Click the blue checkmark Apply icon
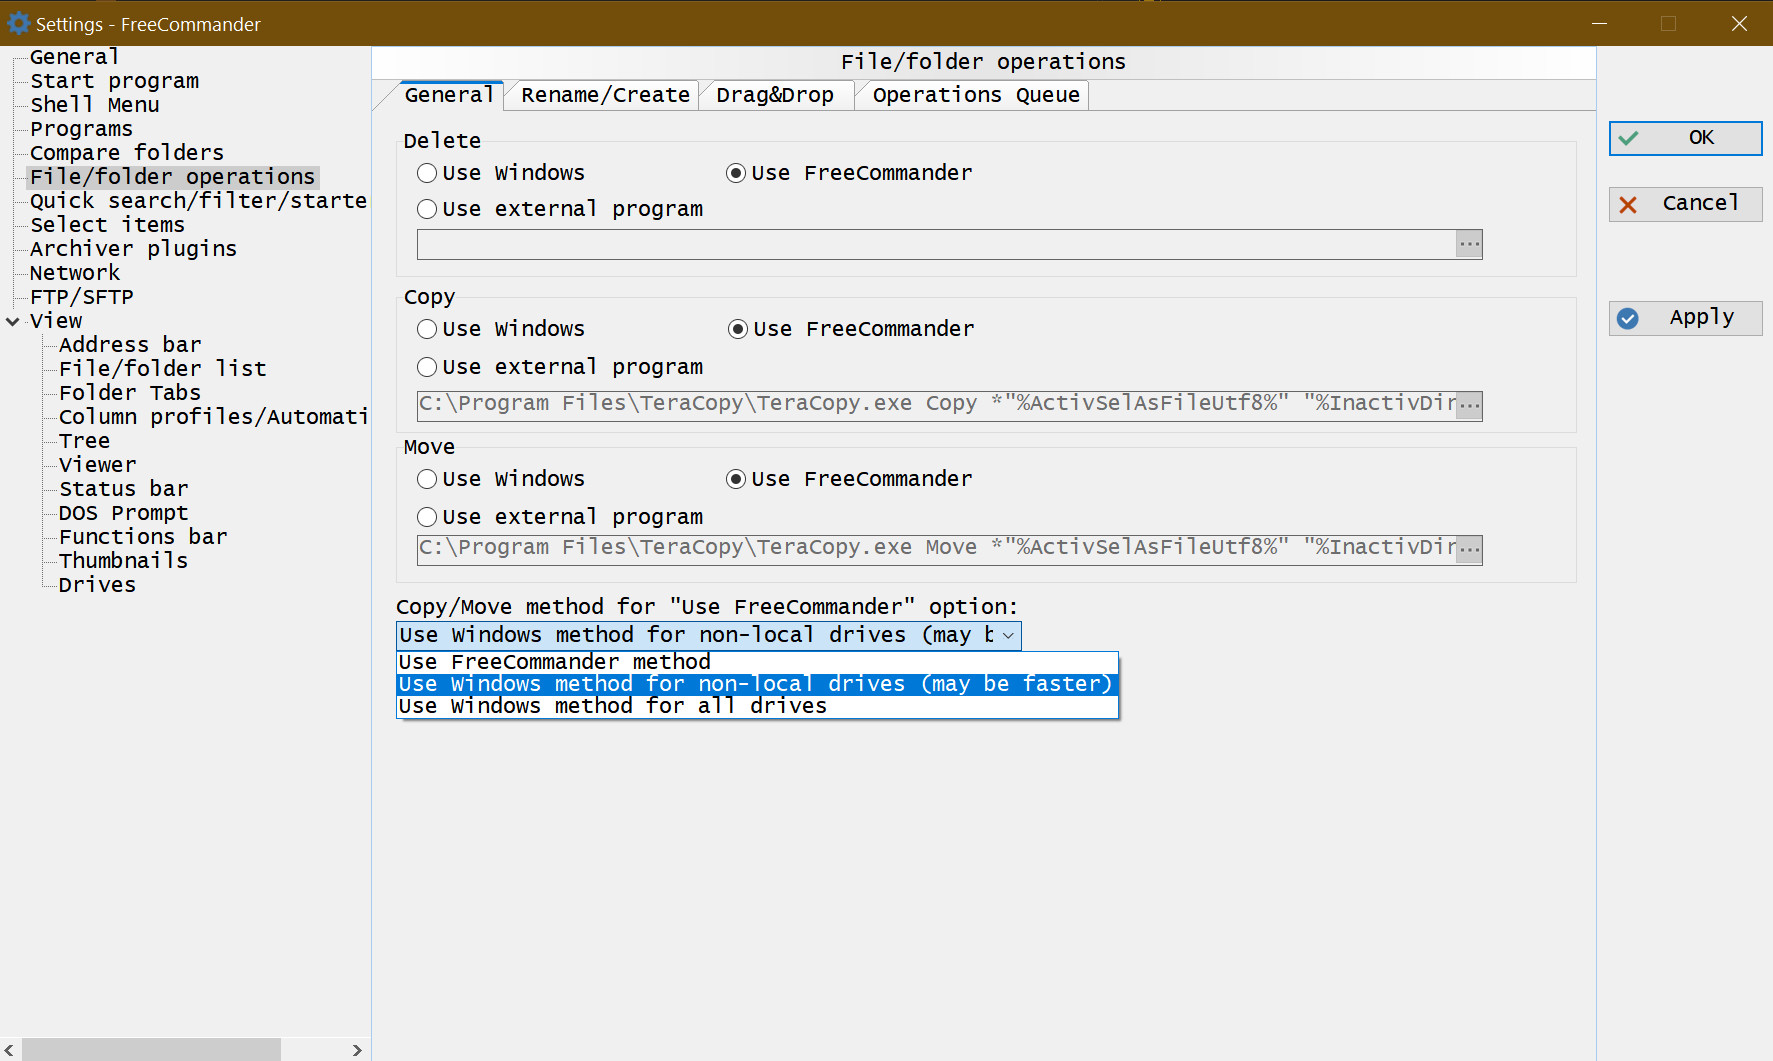Viewport: 1773px width, 1061px height. (x=1628, y=318)
